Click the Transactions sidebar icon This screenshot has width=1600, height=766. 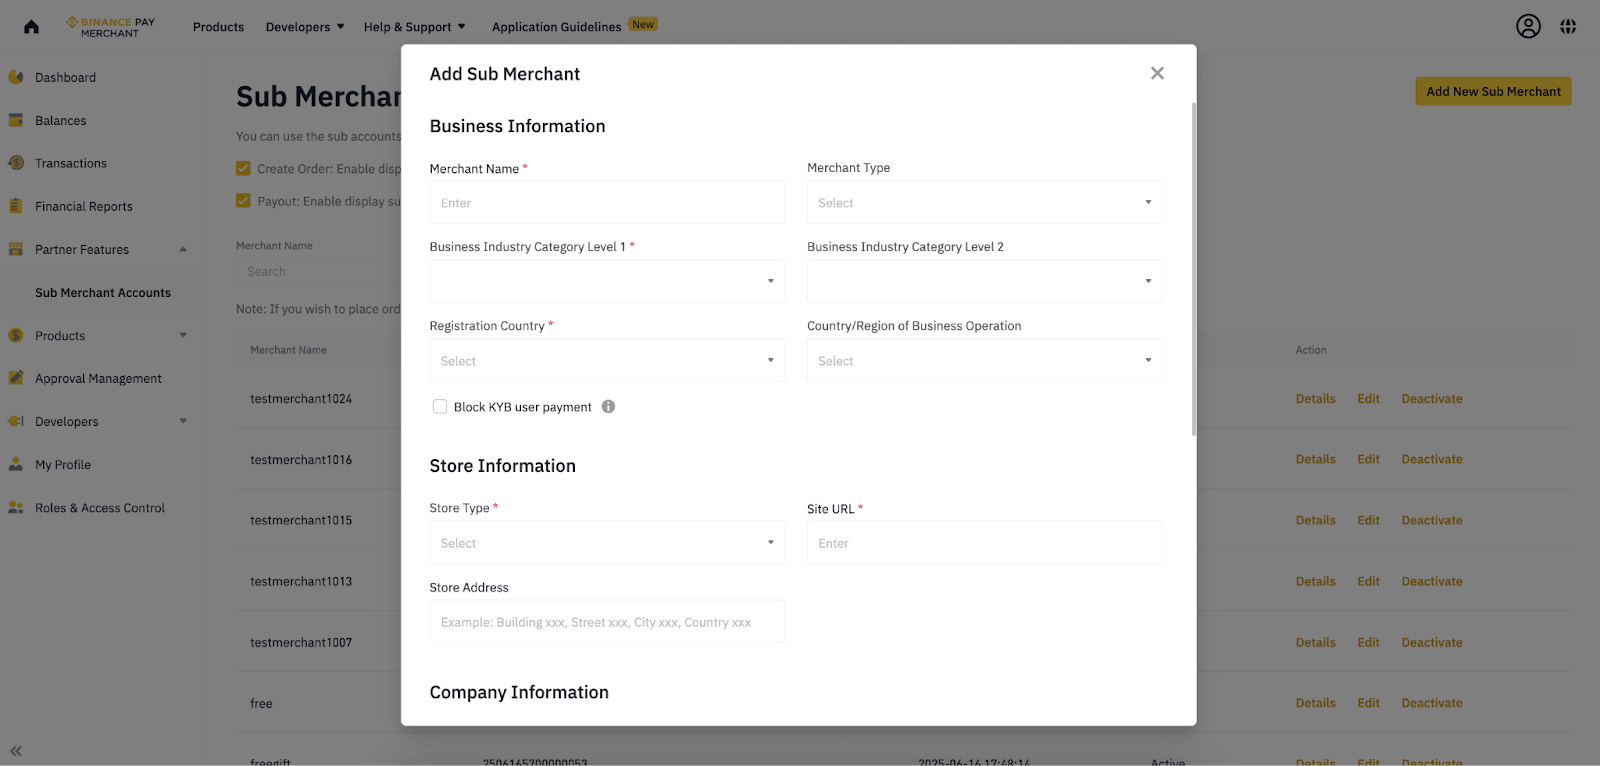(x=16, y=163)
